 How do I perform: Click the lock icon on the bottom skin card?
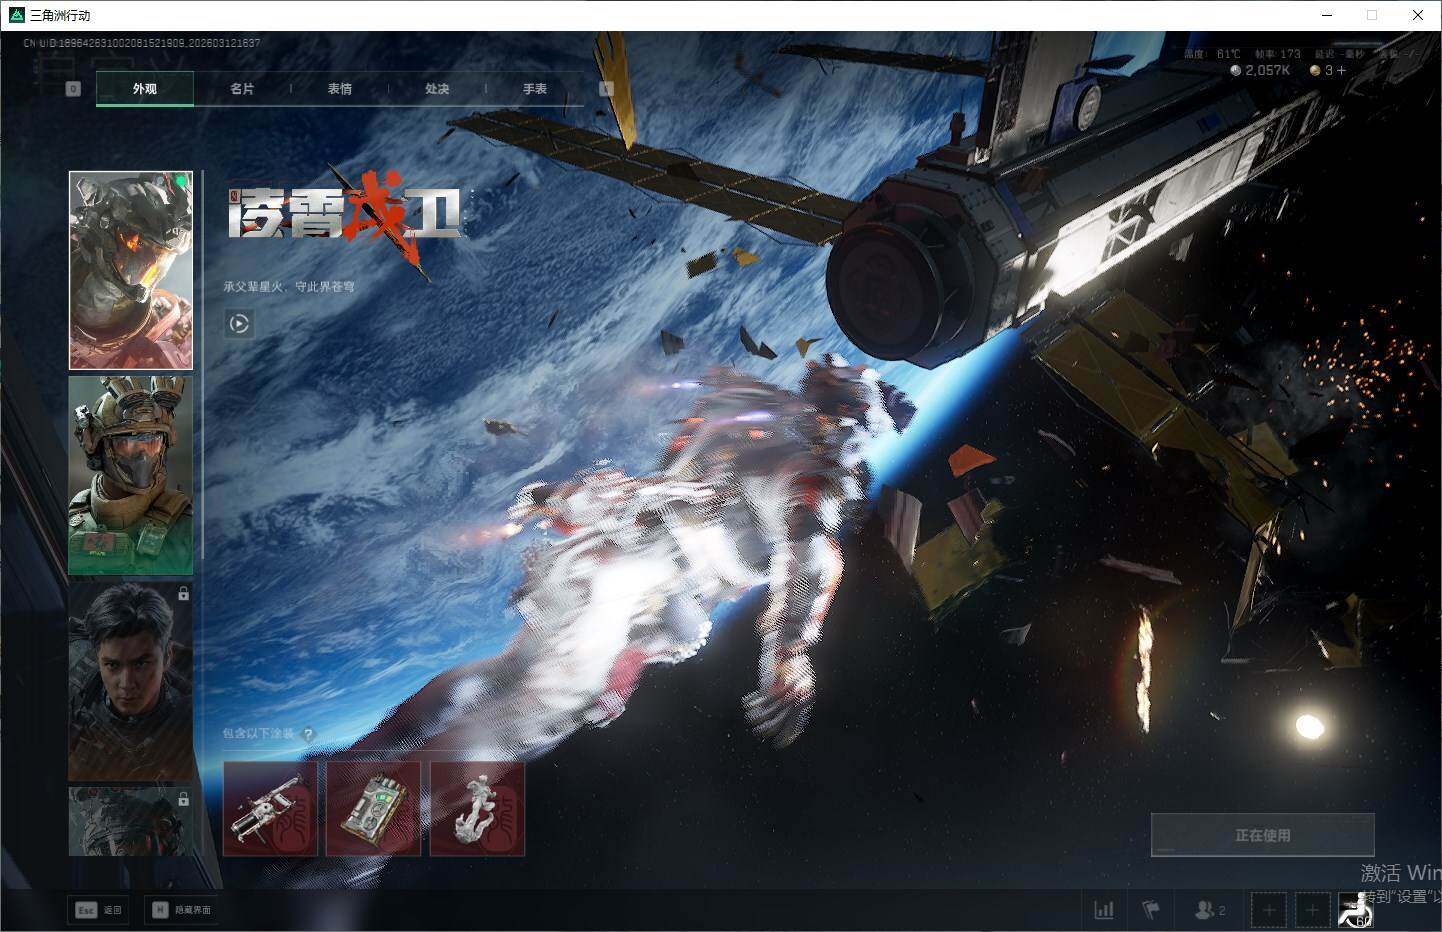click(x=183, y=800)
